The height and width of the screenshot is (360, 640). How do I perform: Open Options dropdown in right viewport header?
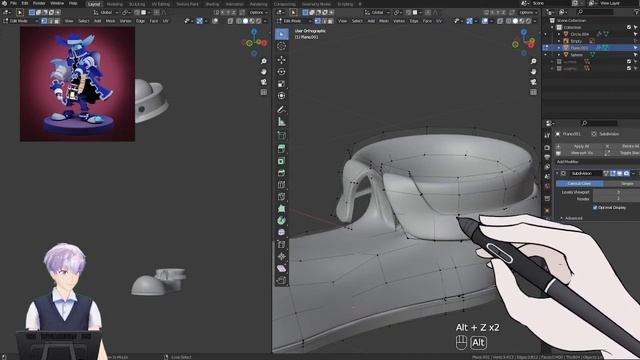[528, 13]
